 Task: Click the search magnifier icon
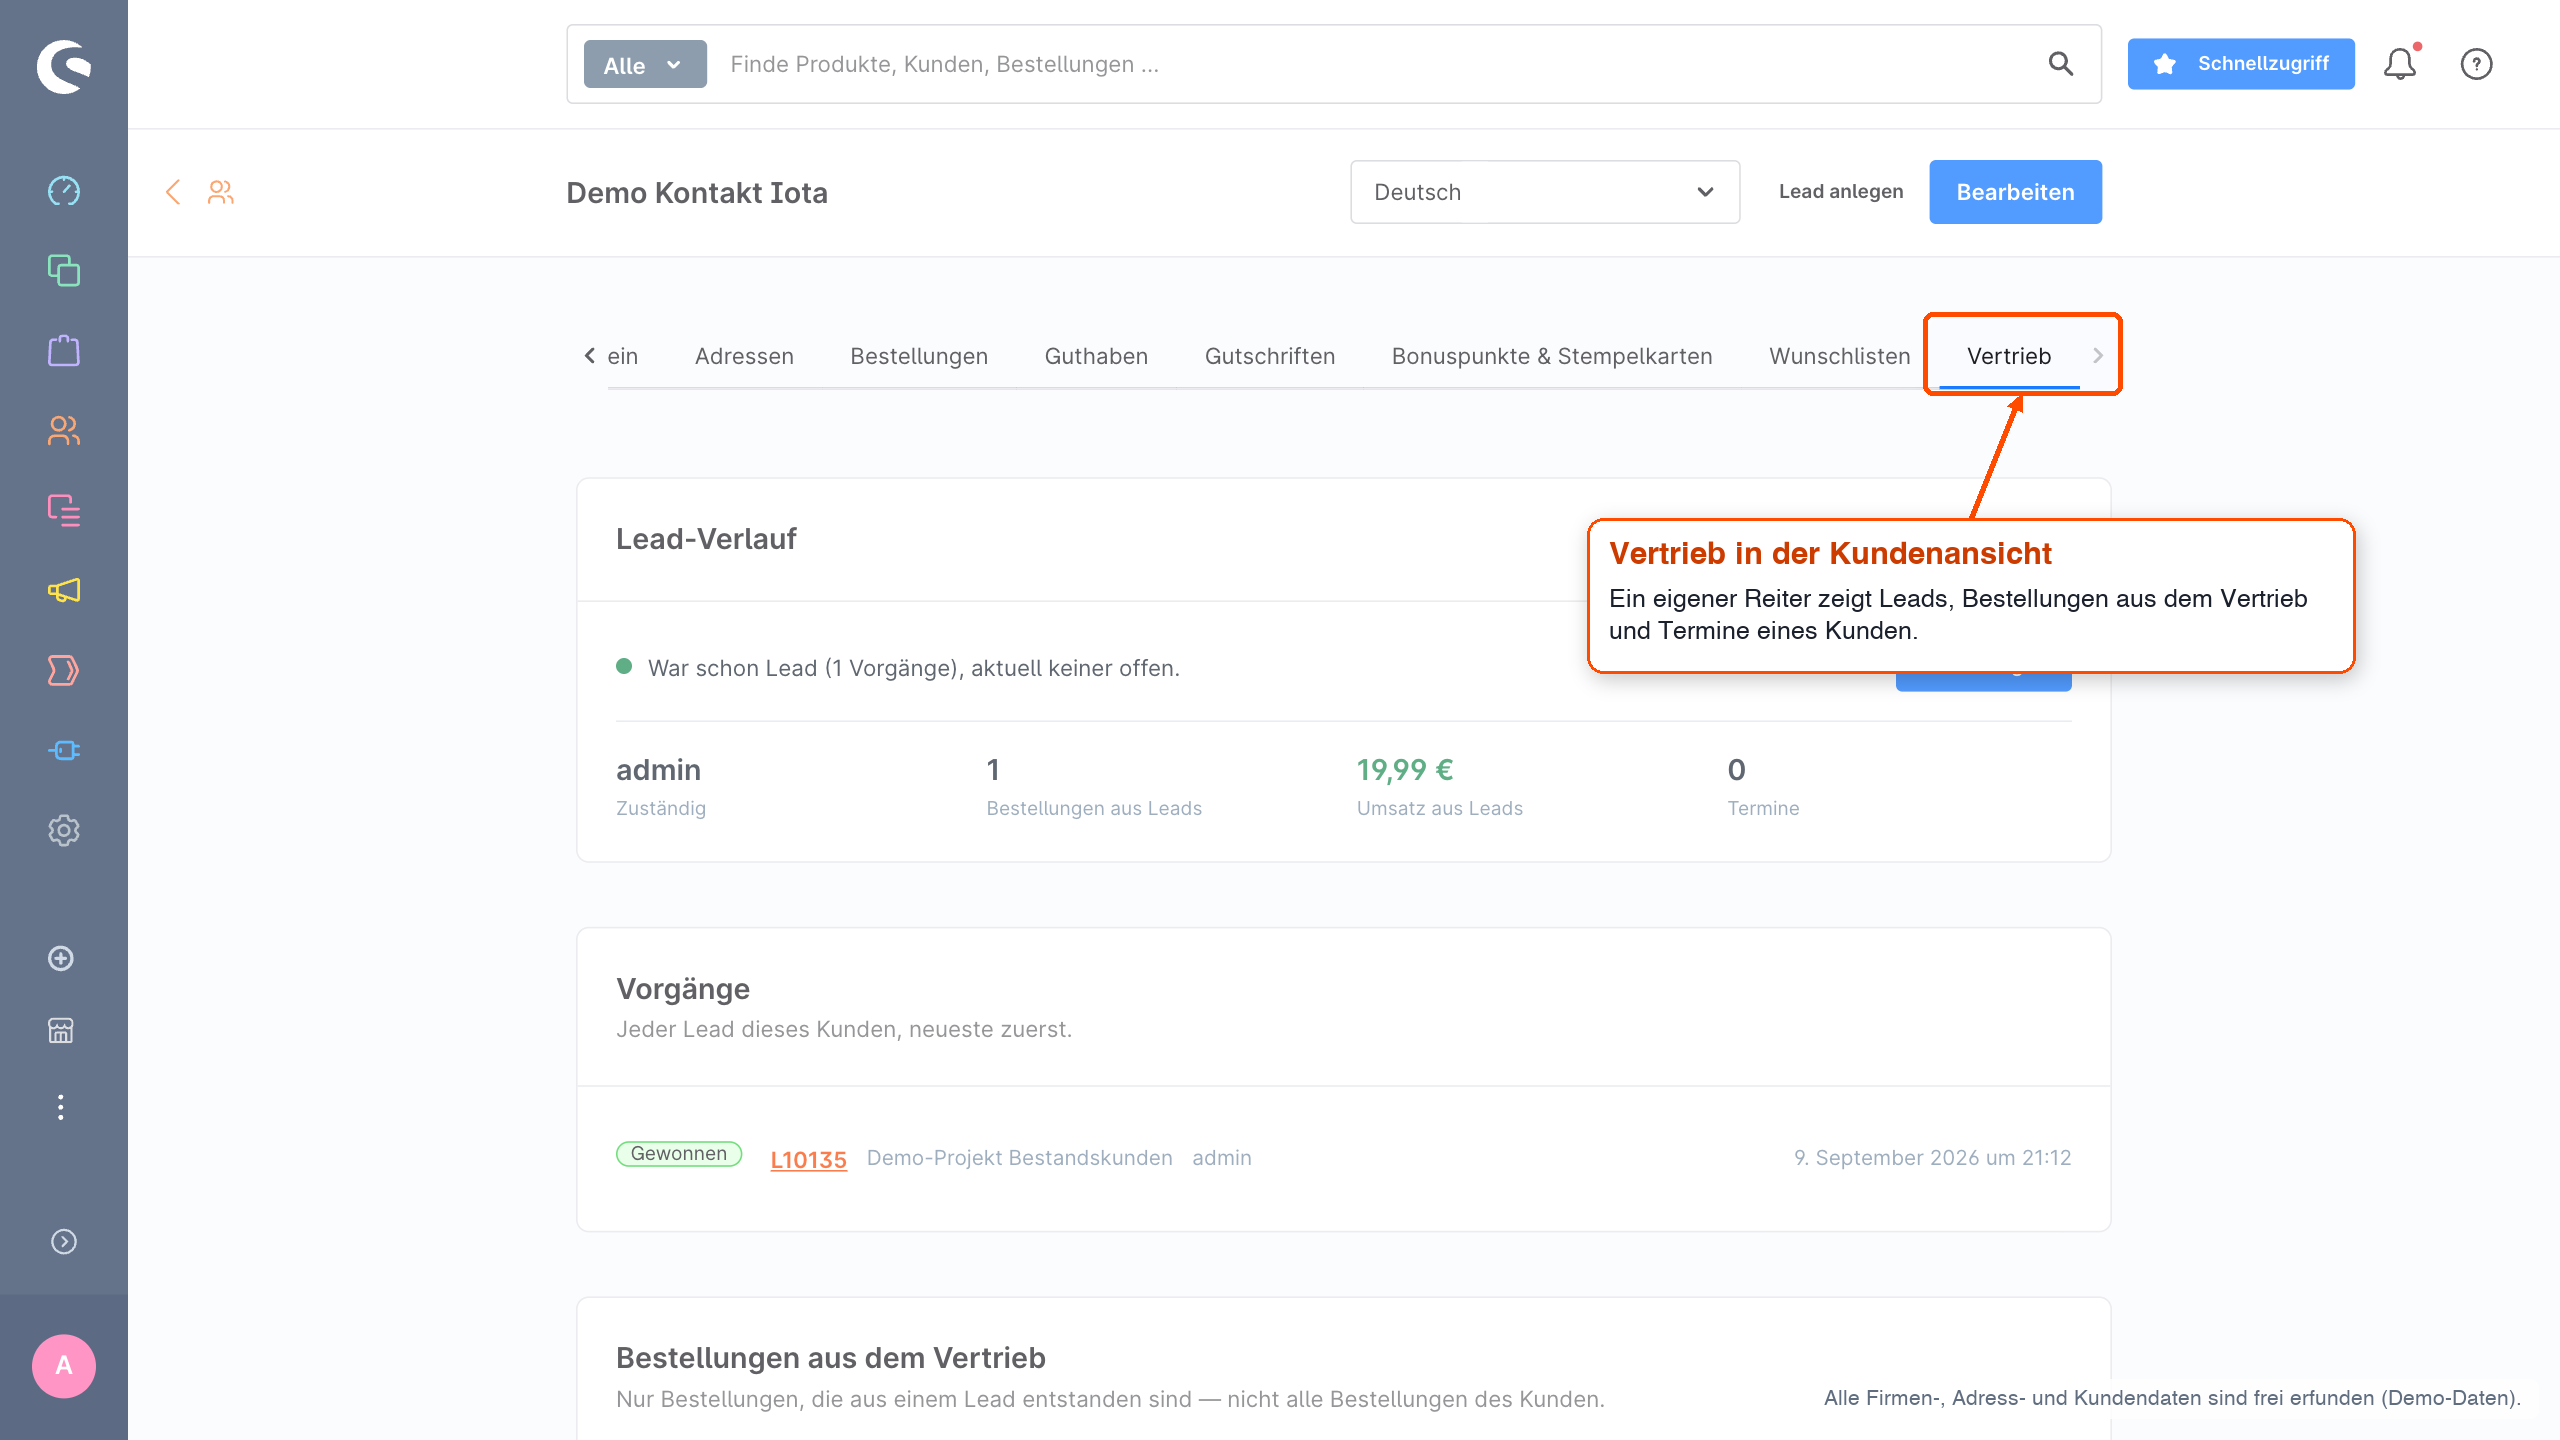click(x=2061, y=64)
